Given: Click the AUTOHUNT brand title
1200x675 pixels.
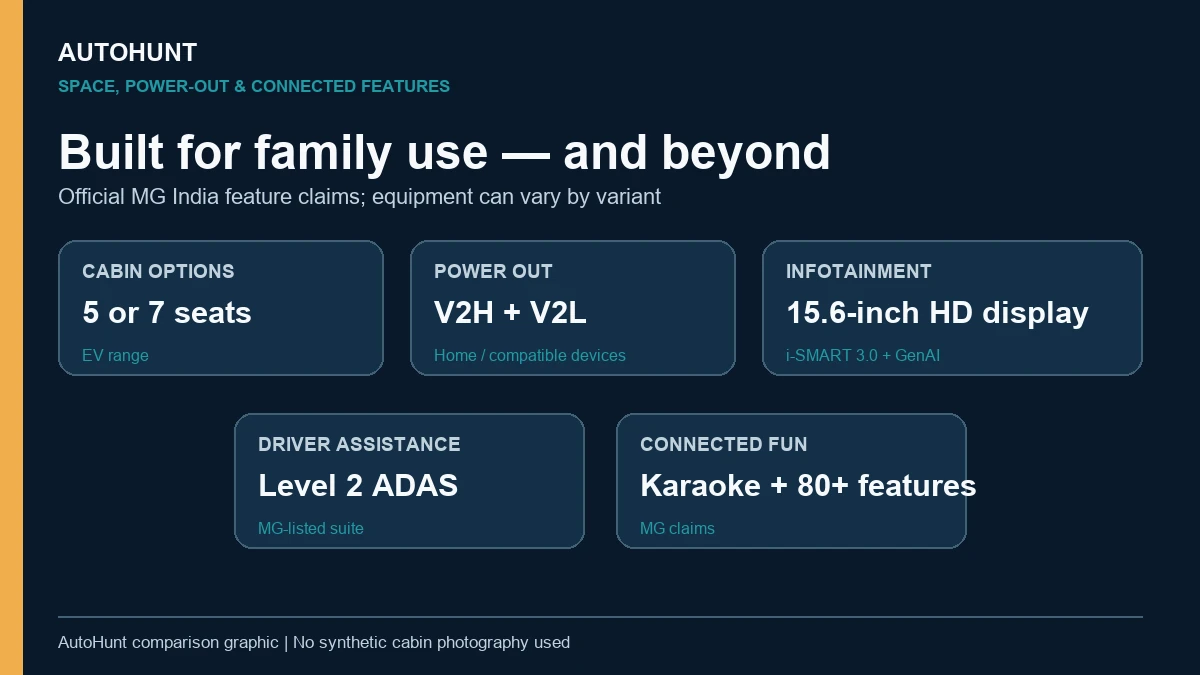Looking at the screenshot, I should tap(127, 53).
